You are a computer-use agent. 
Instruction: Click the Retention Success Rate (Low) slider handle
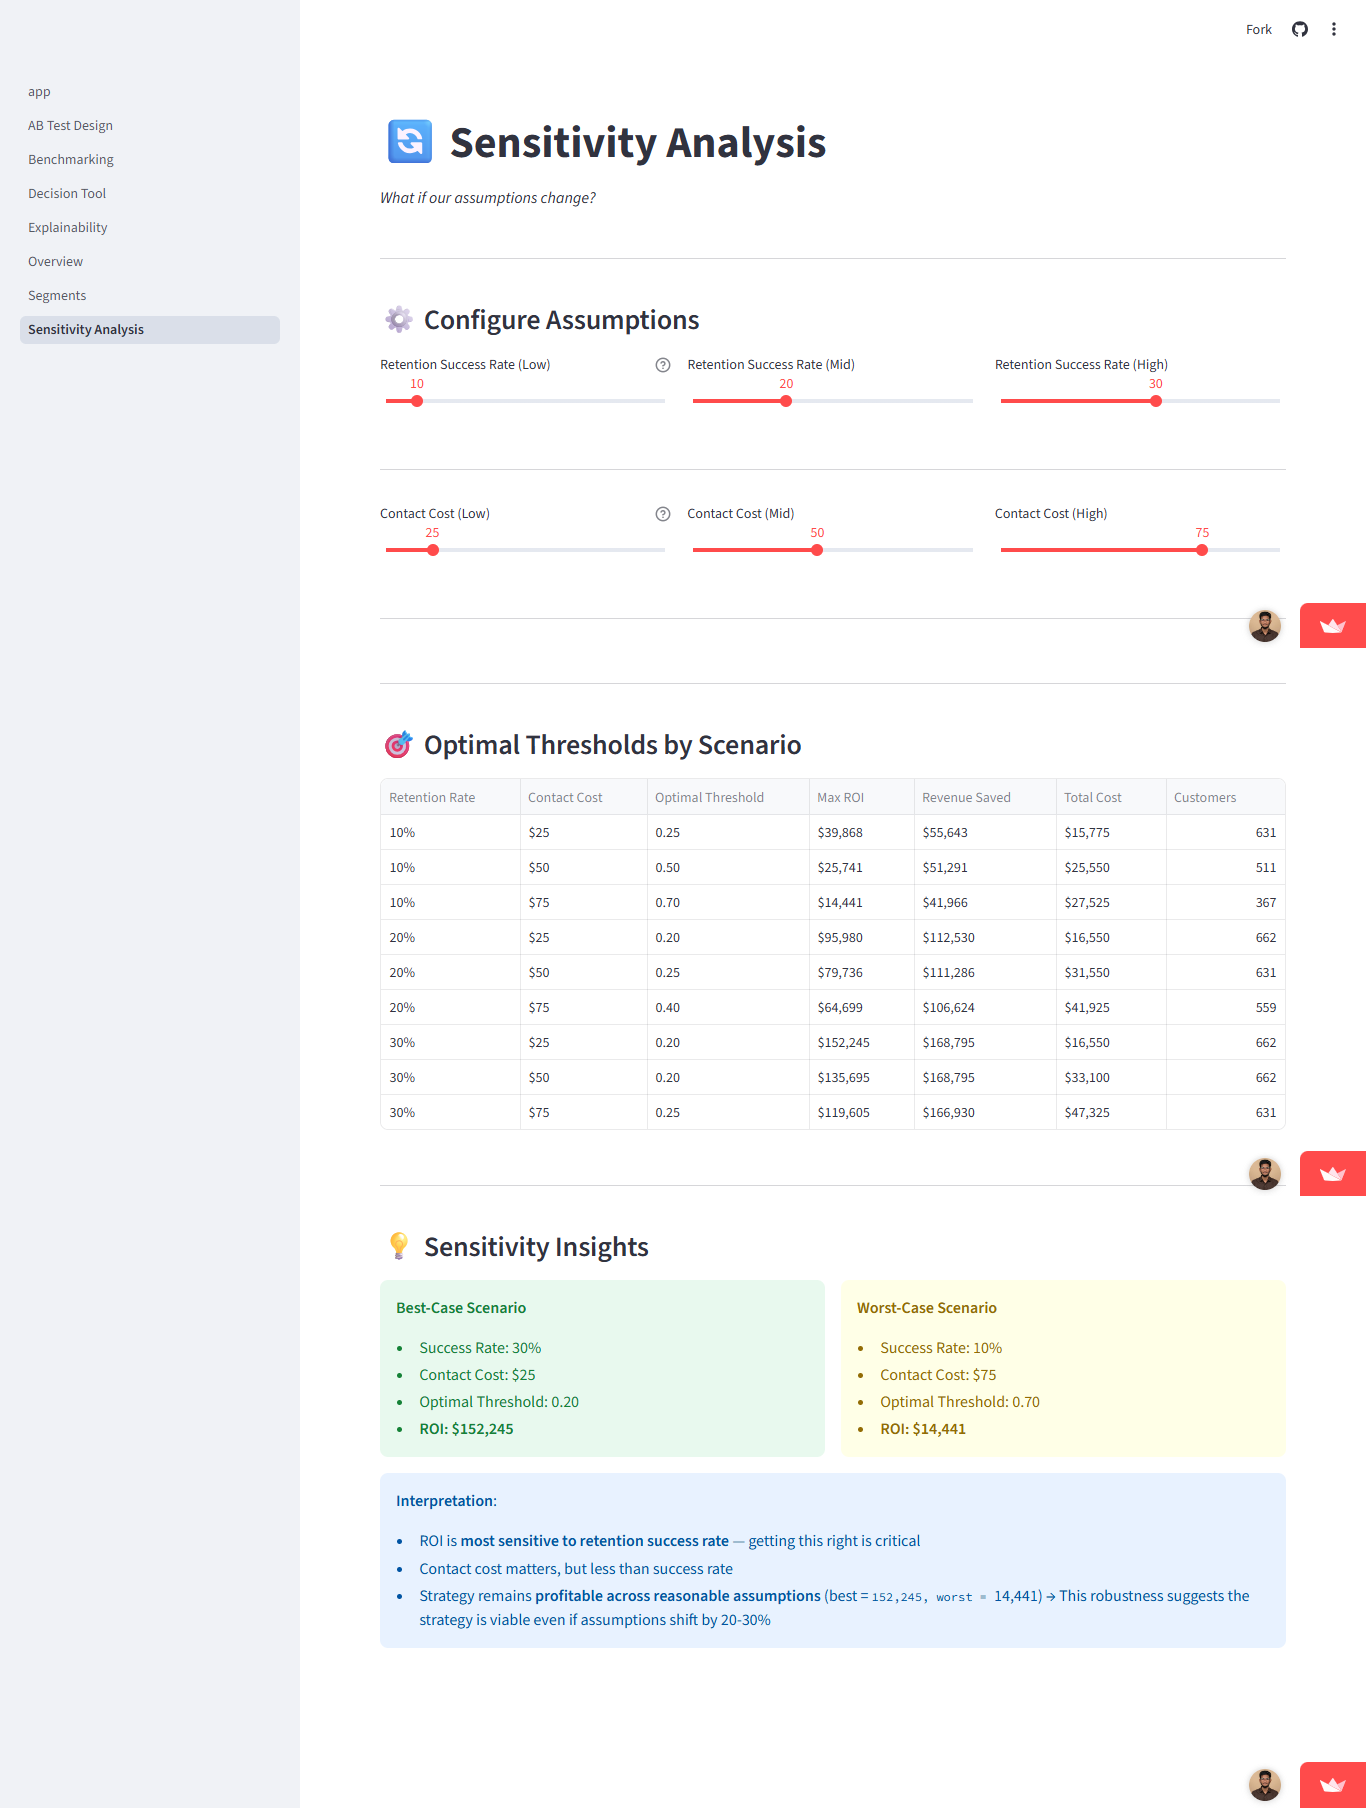417,401
